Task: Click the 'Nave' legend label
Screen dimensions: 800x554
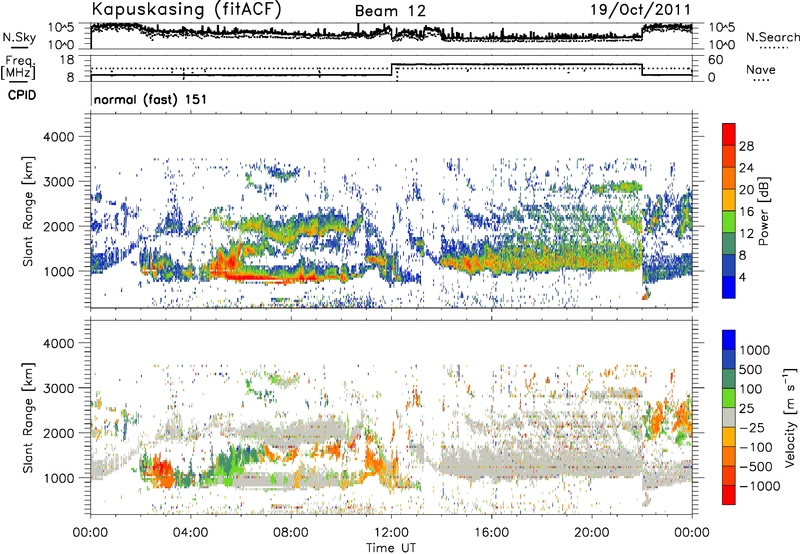Action: [x=760, y=70]
